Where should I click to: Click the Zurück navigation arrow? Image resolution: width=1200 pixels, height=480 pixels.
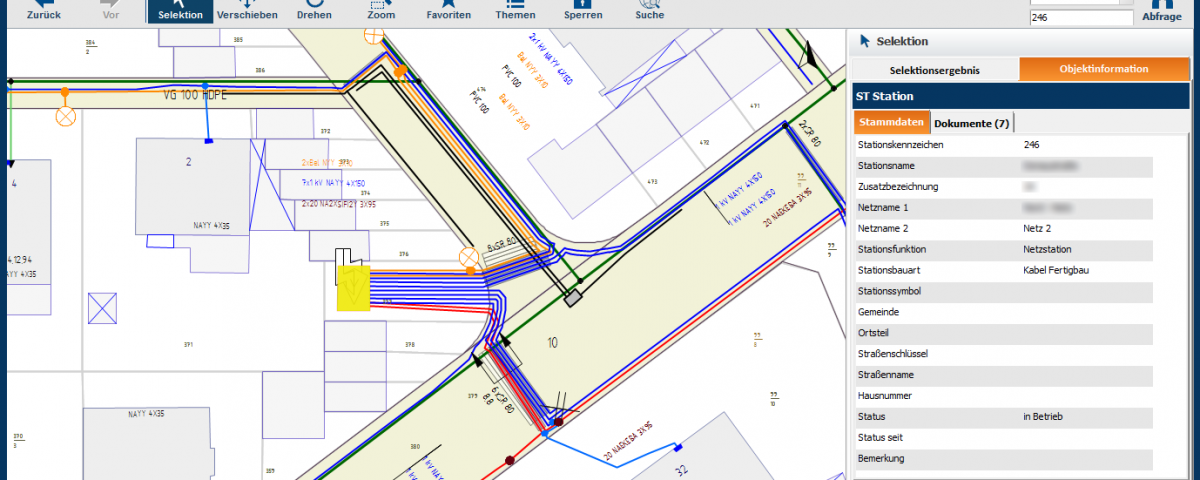click(x=42, y=10)
